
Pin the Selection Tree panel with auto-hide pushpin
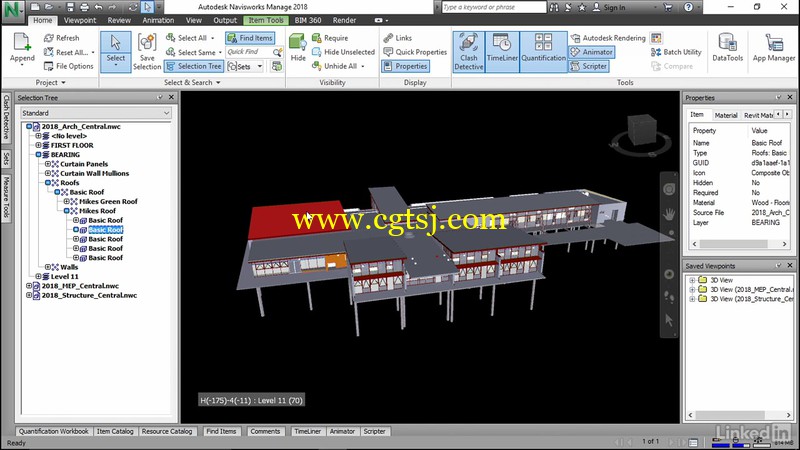(160, 97)
